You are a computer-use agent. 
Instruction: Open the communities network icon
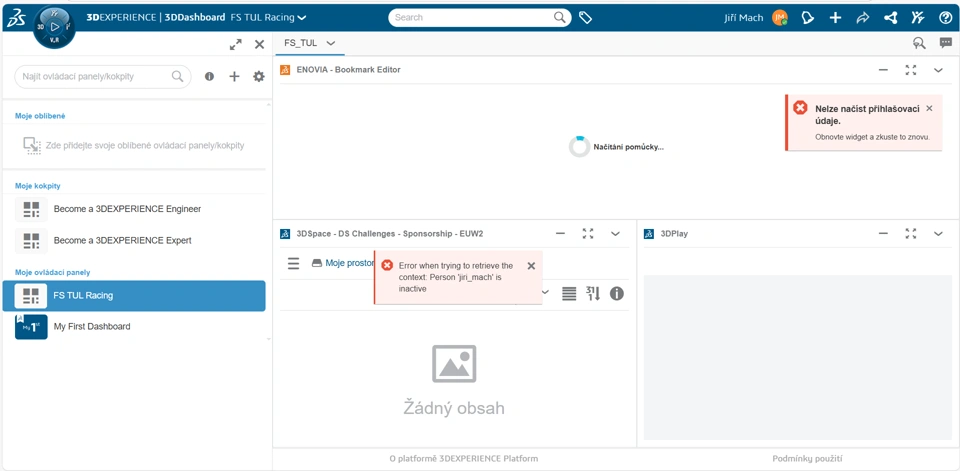(890, 18)
